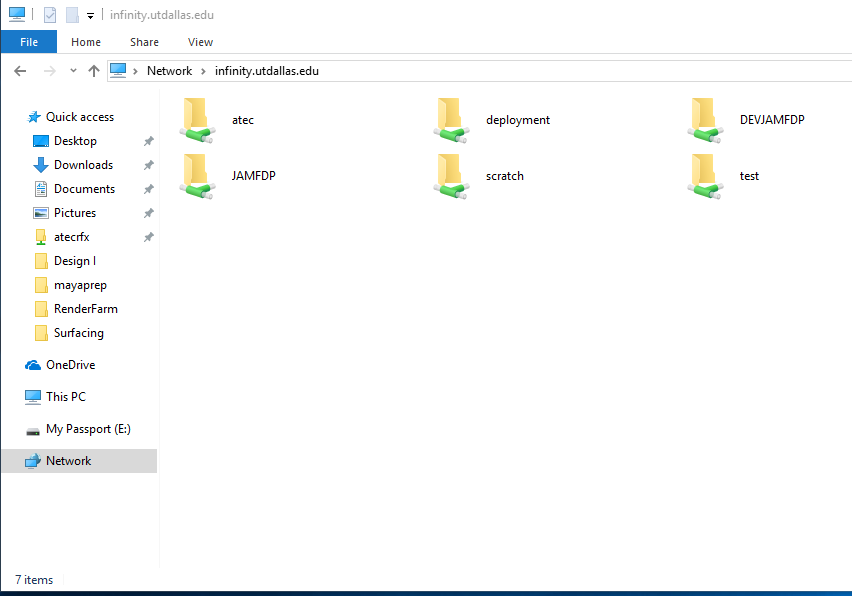Viewport: 852px width, 596px height.
Task: Unpin atecrfx using its pin icon
Action: (x=148, y=237)
